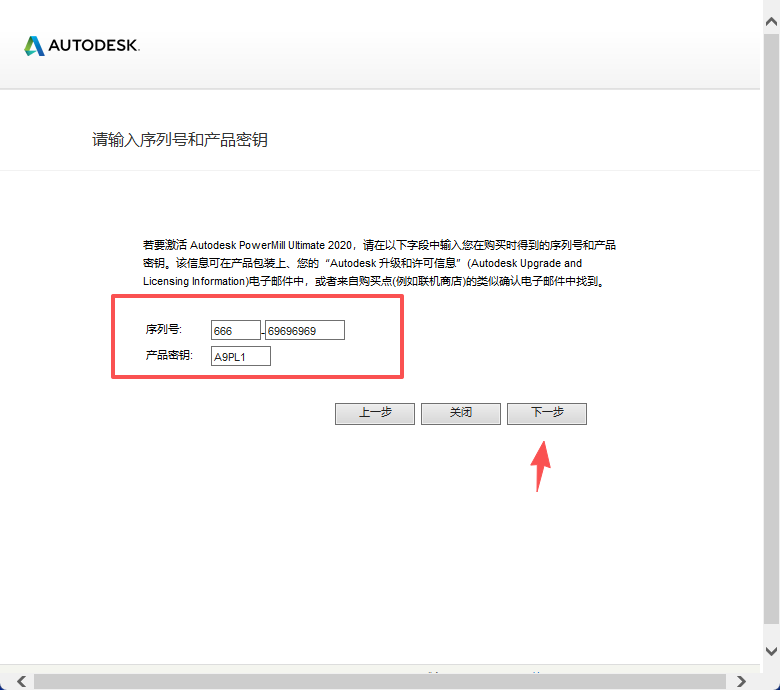This screenshot has width=780, height=690.
Task: Click the 产品密钥: label
Action: 169,355
